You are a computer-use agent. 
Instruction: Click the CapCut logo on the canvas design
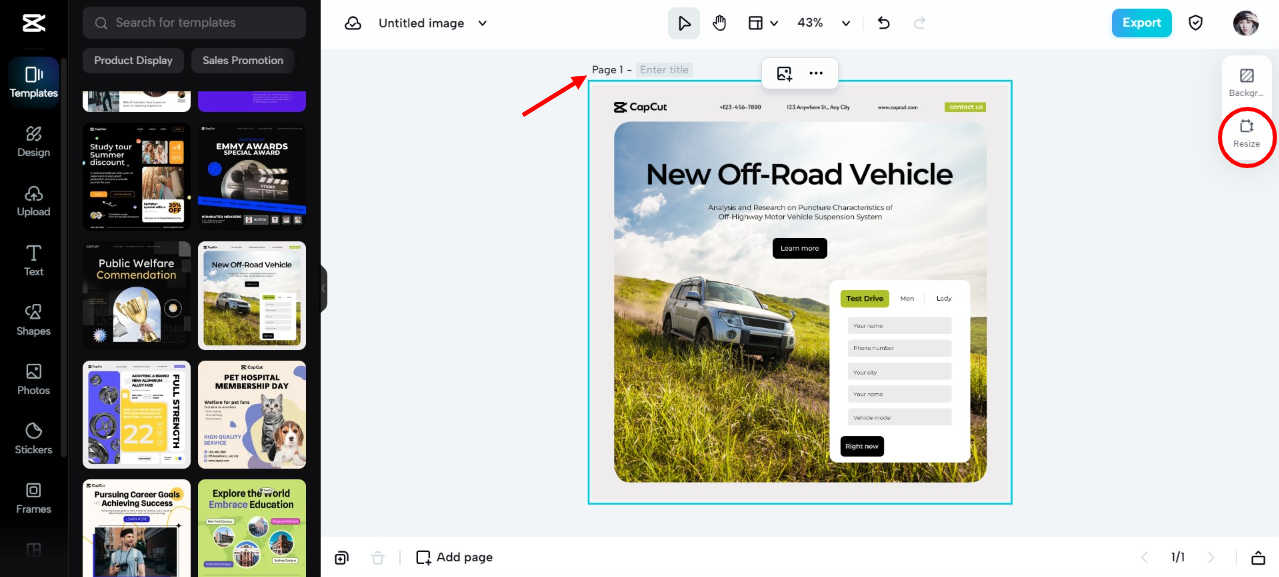point(640,107)
